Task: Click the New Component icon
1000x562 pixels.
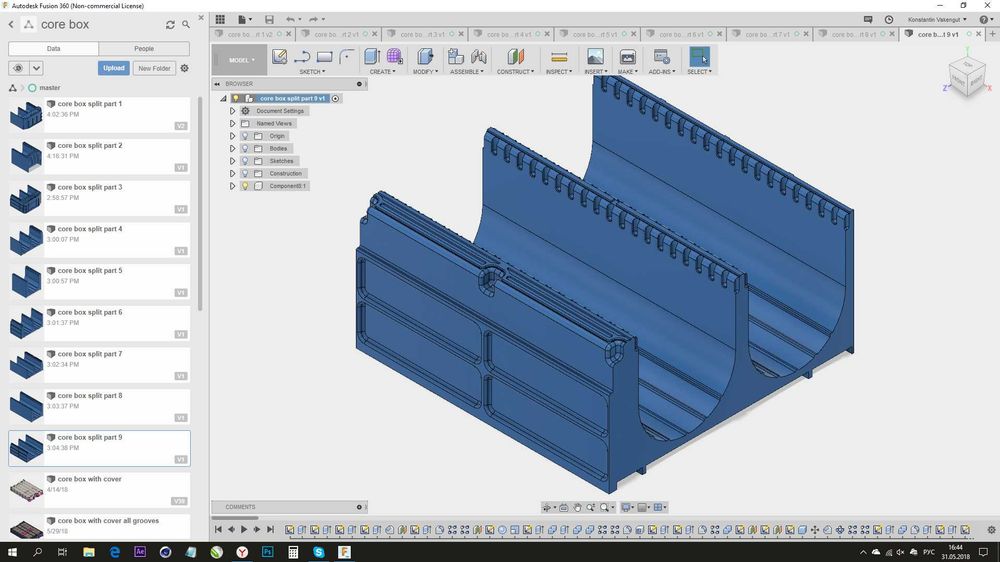Action: [x=455, y=57]
